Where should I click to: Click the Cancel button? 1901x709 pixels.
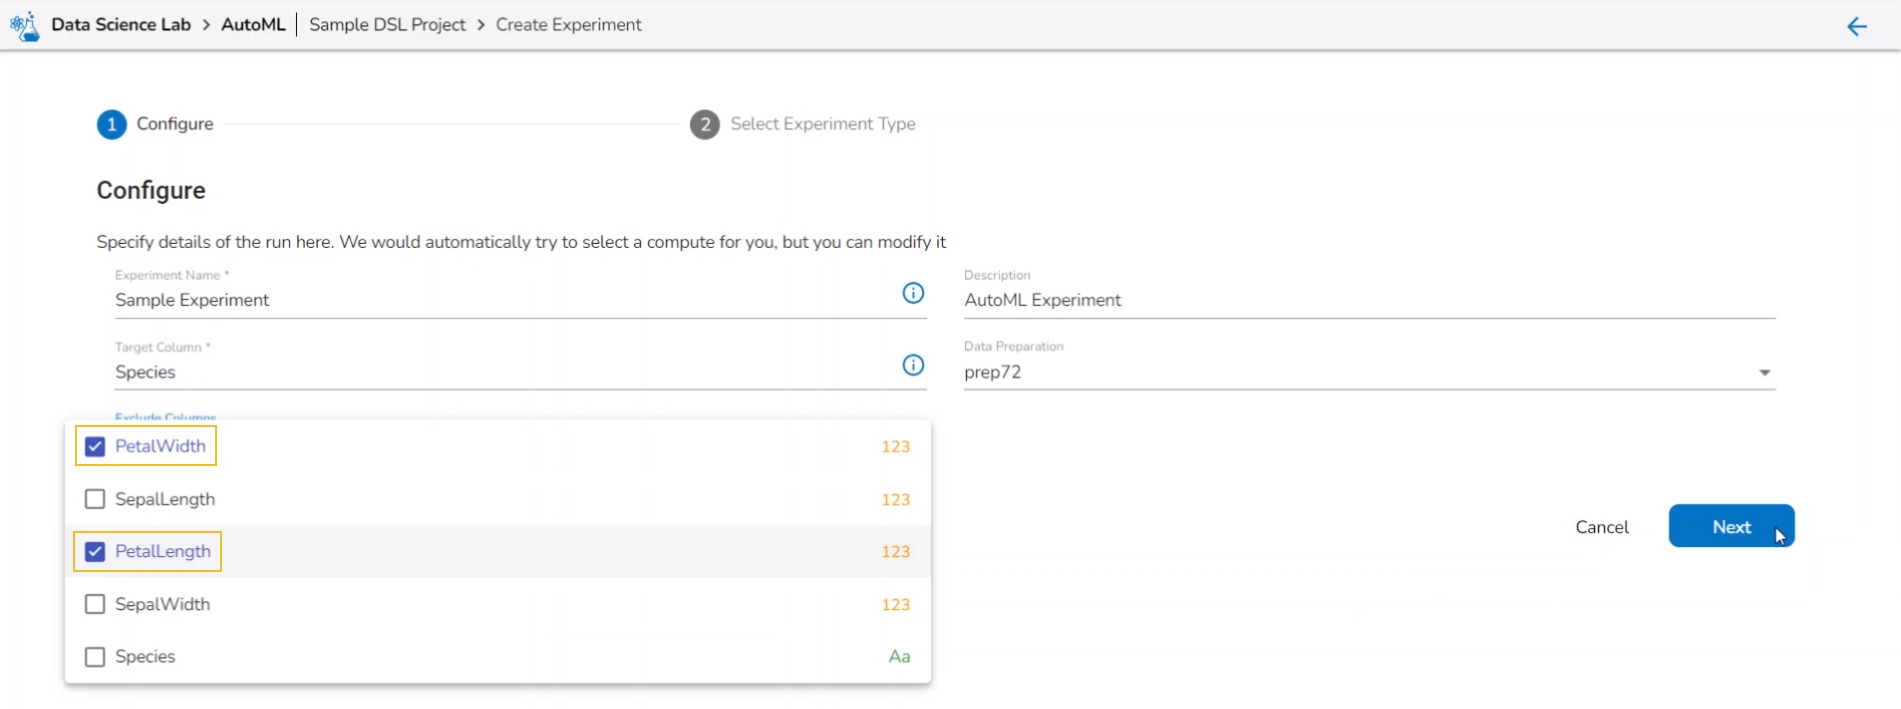[x=1601, y=527]
